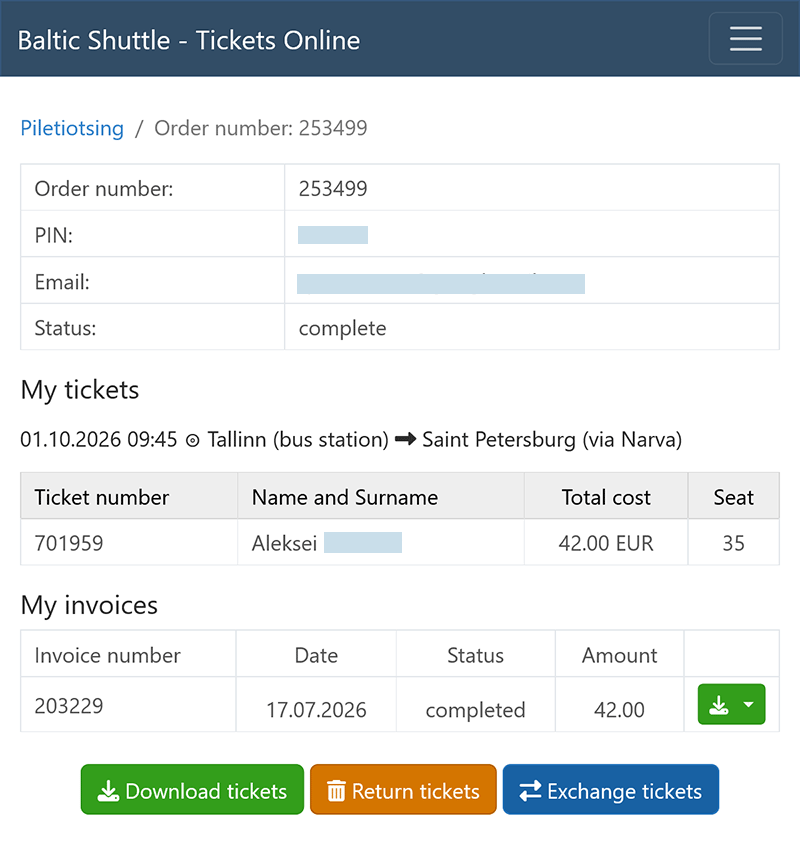Click the Seat column header

(x=734, y=497)
